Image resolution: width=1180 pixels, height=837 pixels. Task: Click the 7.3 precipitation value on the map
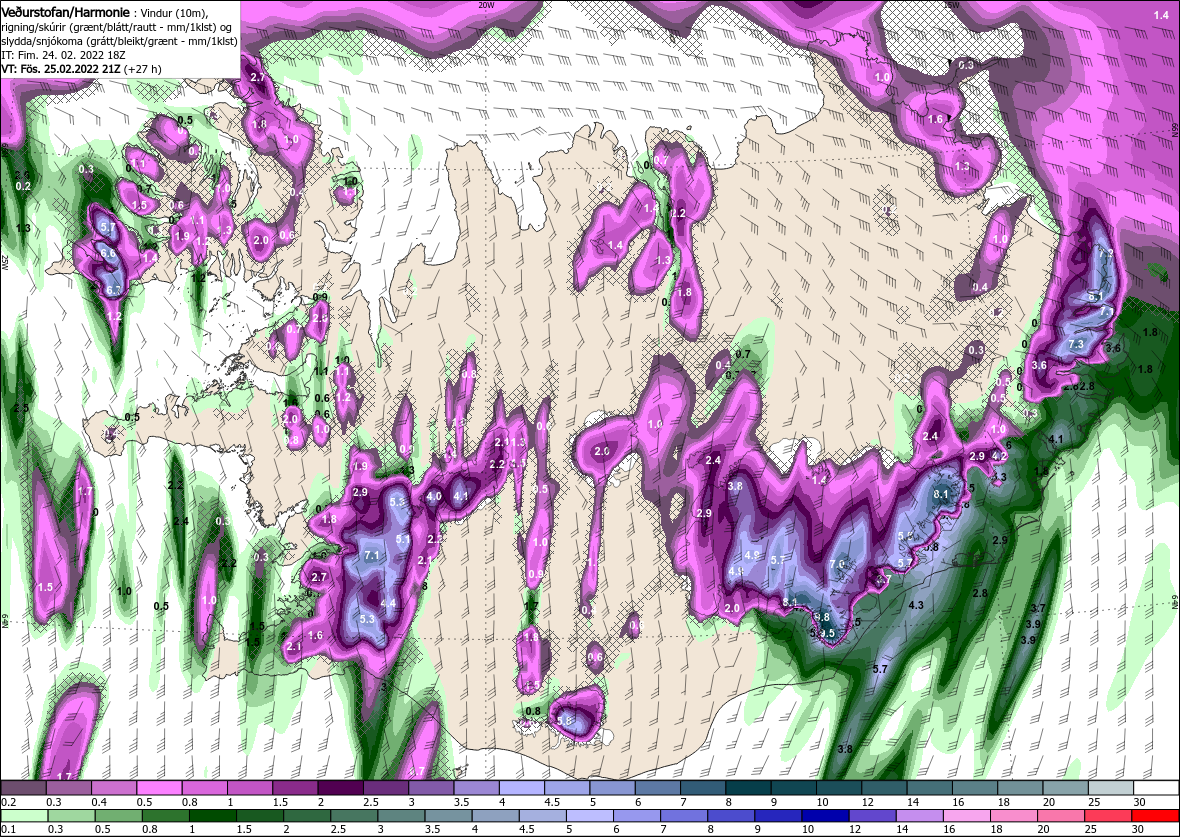tap(1075, 344)
